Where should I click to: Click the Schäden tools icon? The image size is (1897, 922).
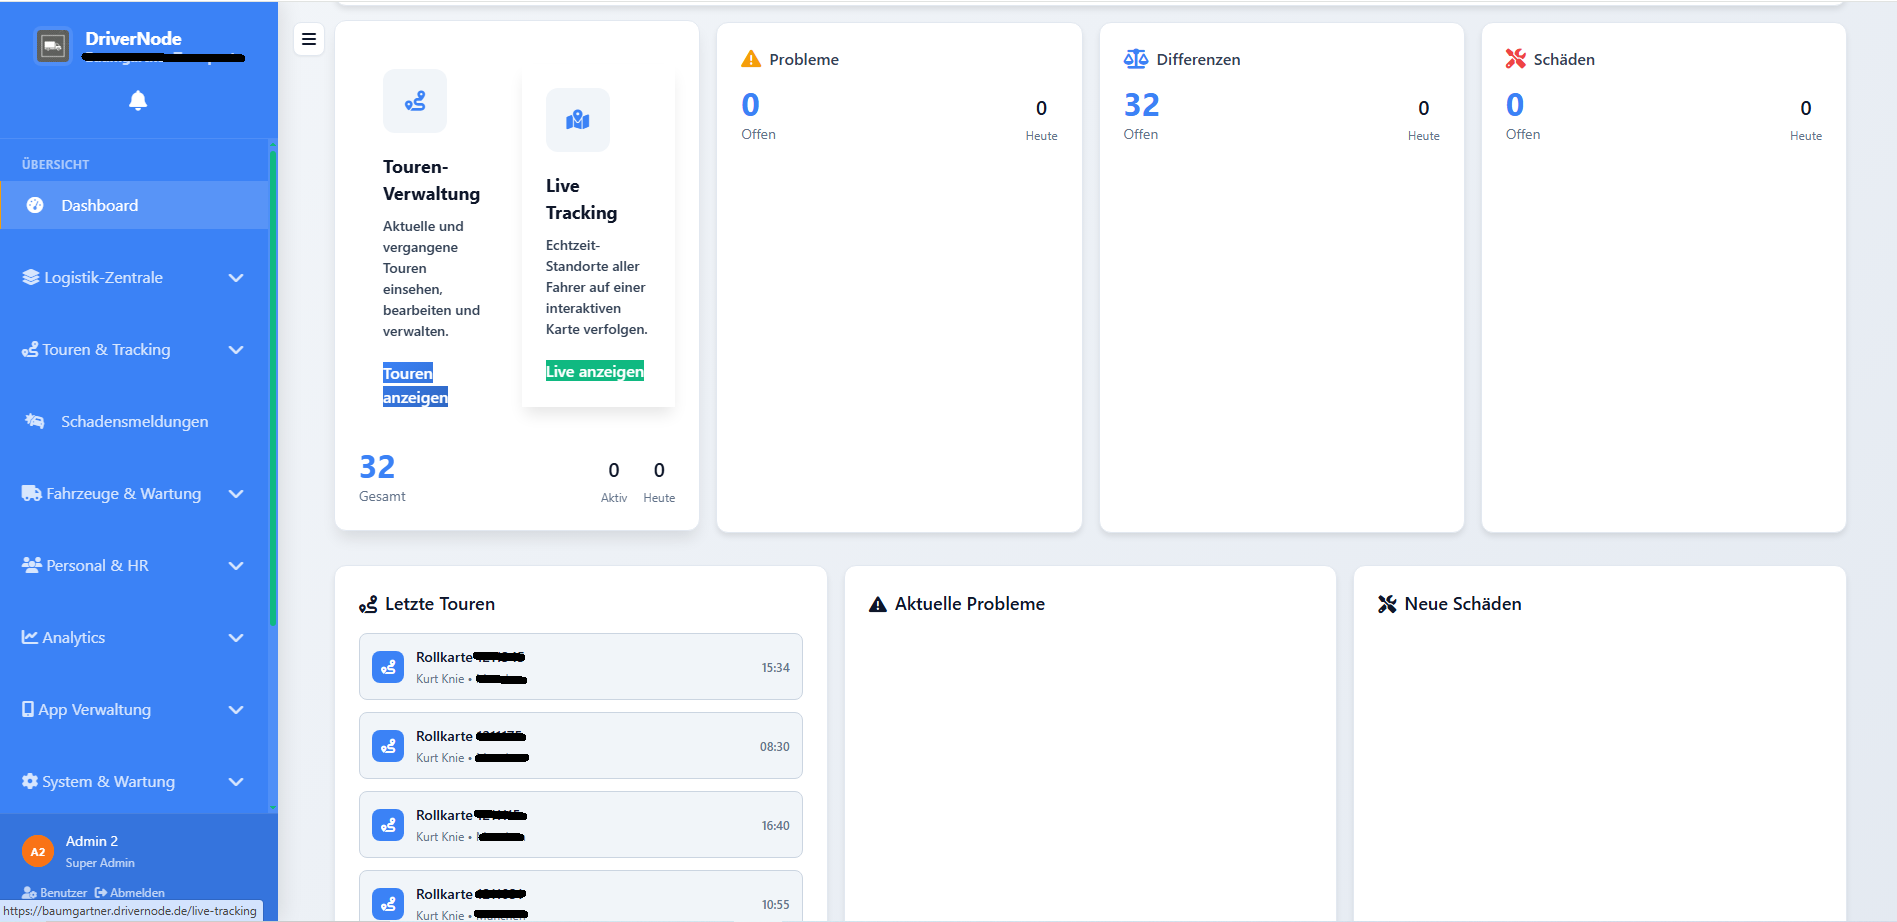tap(1516, 59)
